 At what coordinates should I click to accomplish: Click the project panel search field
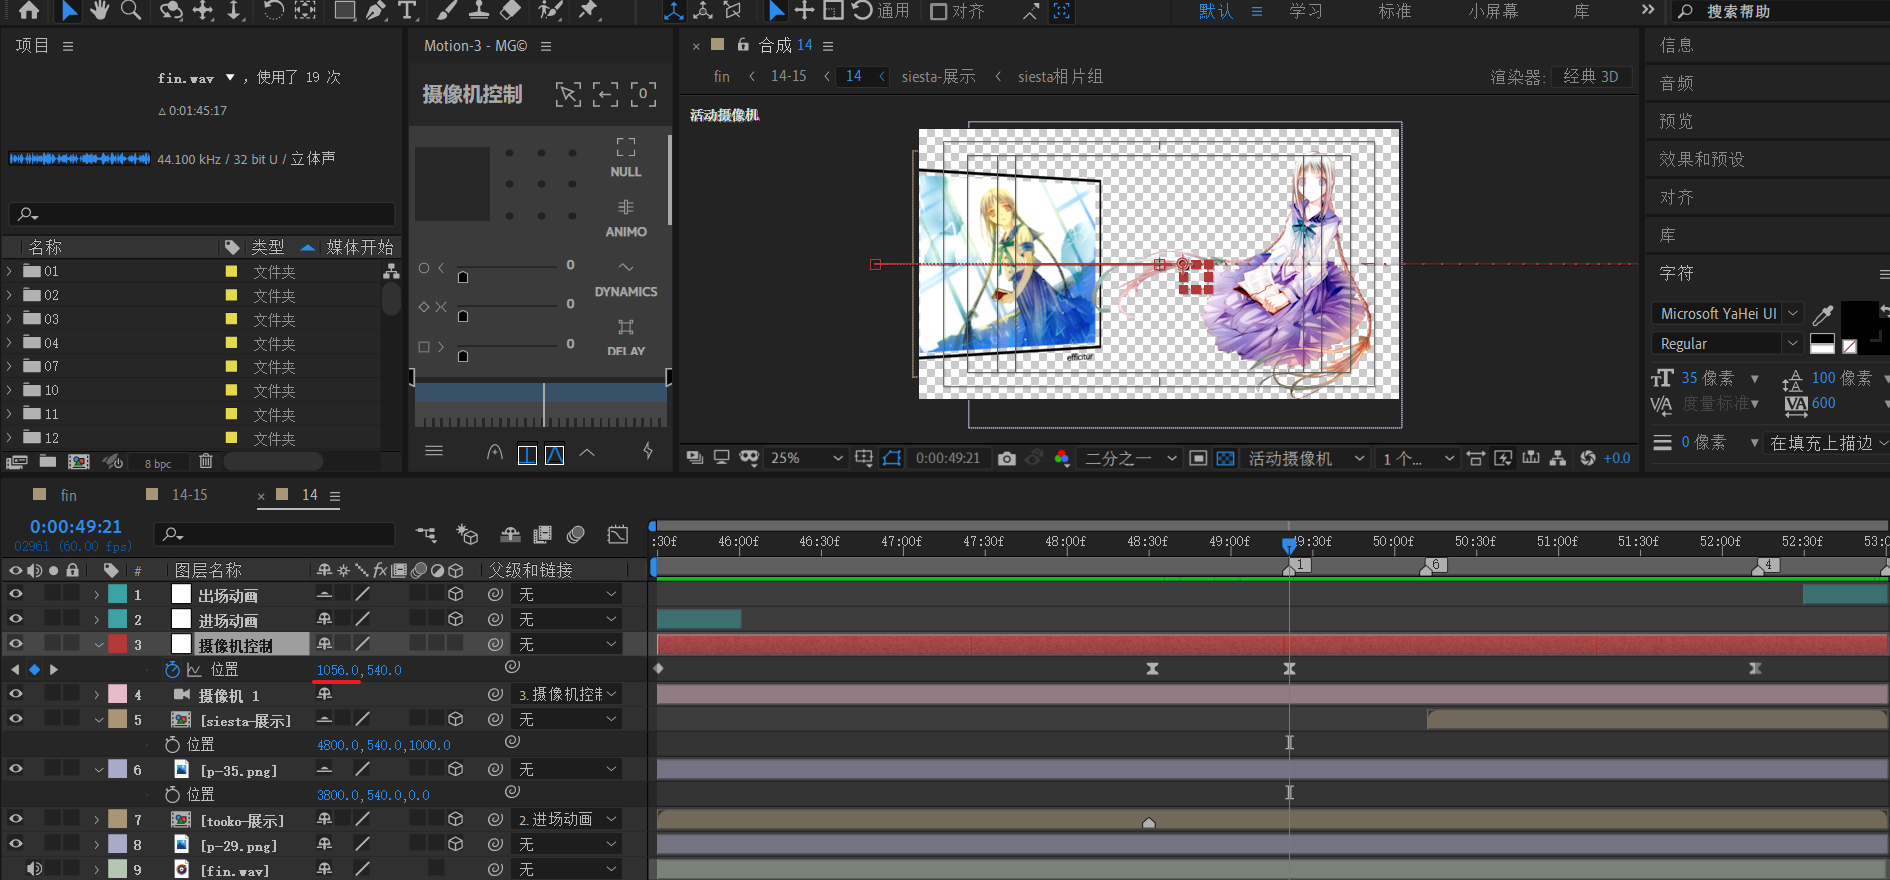coord(203,214)
